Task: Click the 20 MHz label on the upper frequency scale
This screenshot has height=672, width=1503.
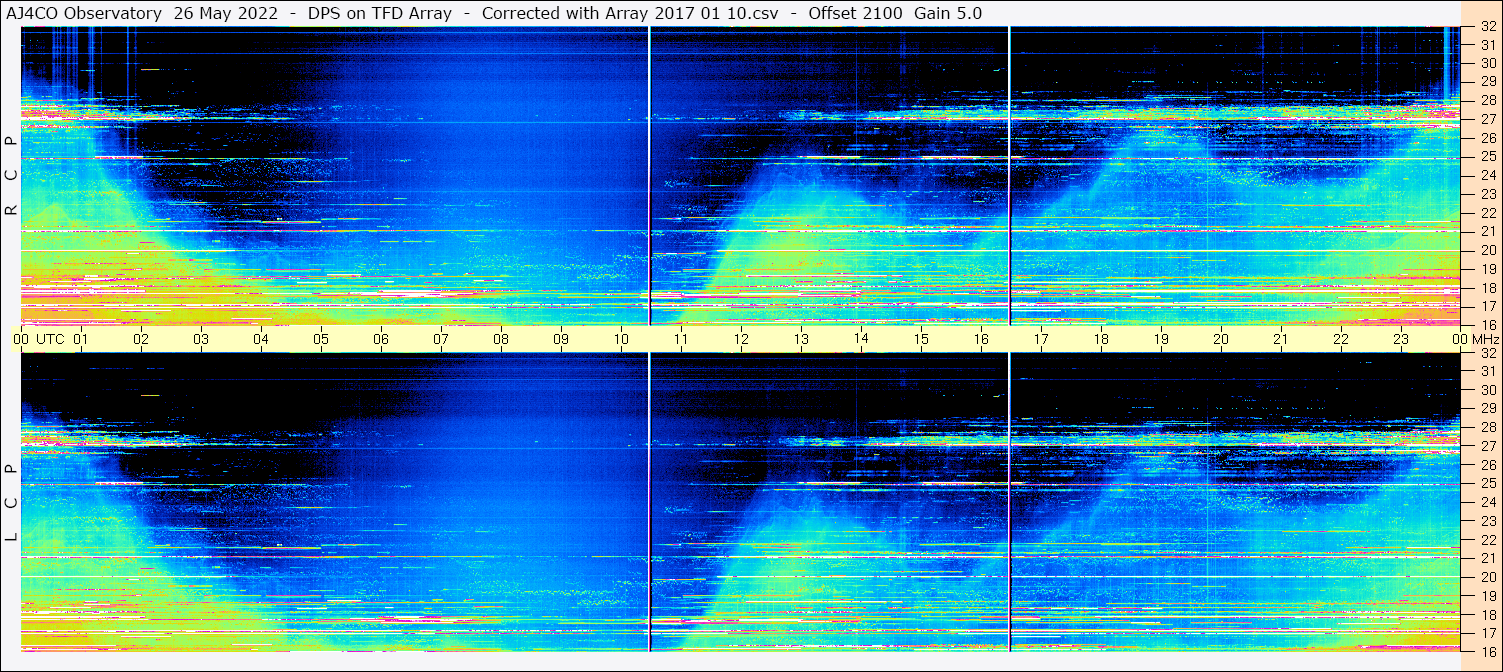Action: 1487,250
